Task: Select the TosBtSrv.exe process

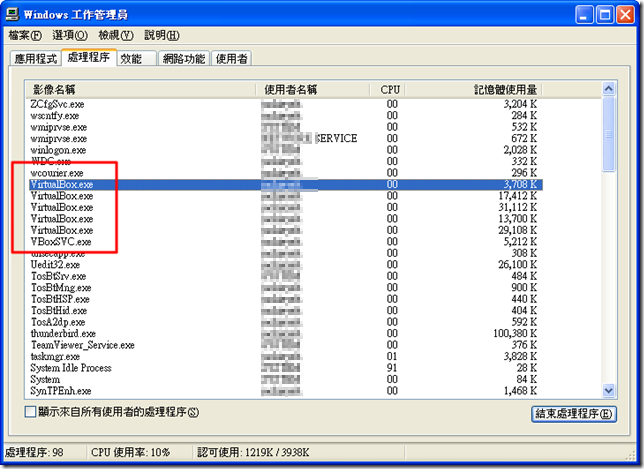Action: (284, 276)
